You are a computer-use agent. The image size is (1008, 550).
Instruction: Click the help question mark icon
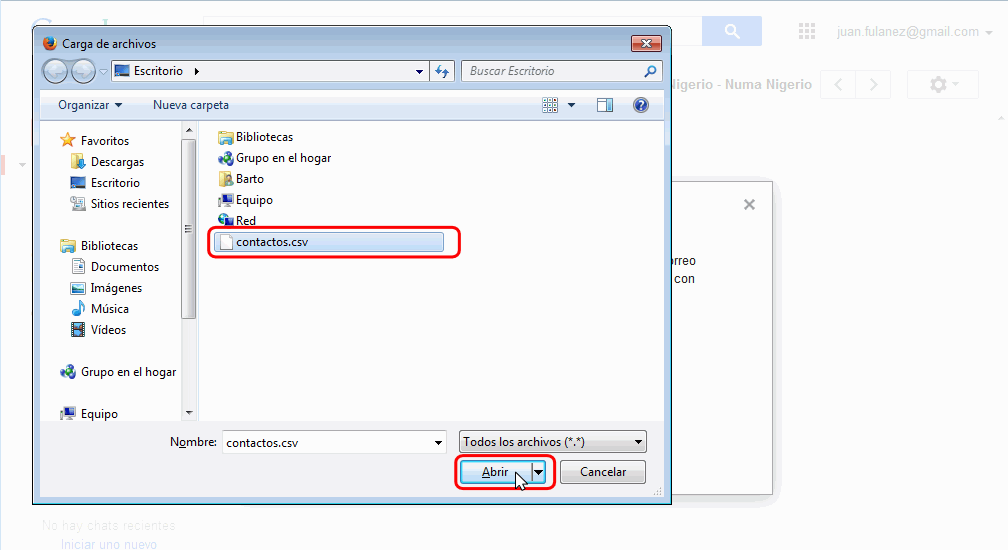pos(641,105)
